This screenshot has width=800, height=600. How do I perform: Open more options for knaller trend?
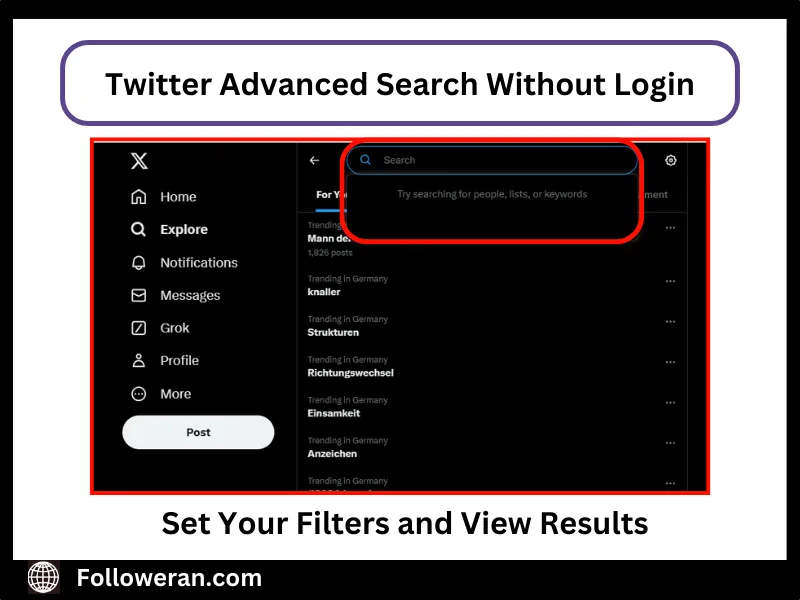coord(670,281)
